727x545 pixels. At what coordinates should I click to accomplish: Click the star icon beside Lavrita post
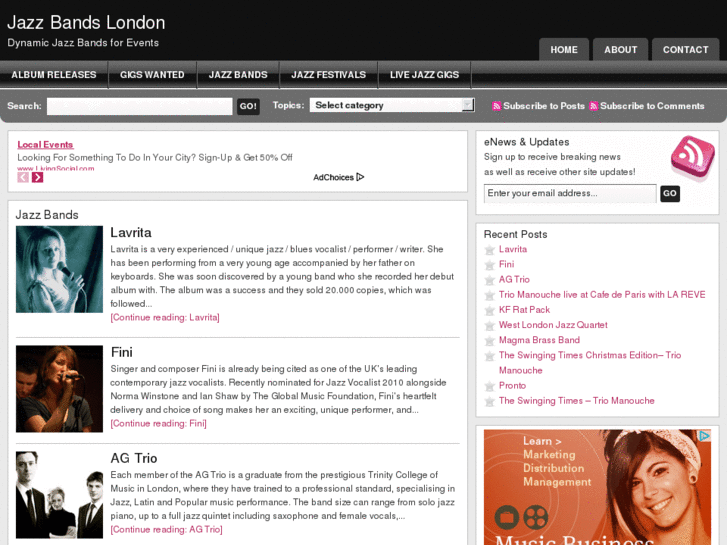(x=490, y=250)
